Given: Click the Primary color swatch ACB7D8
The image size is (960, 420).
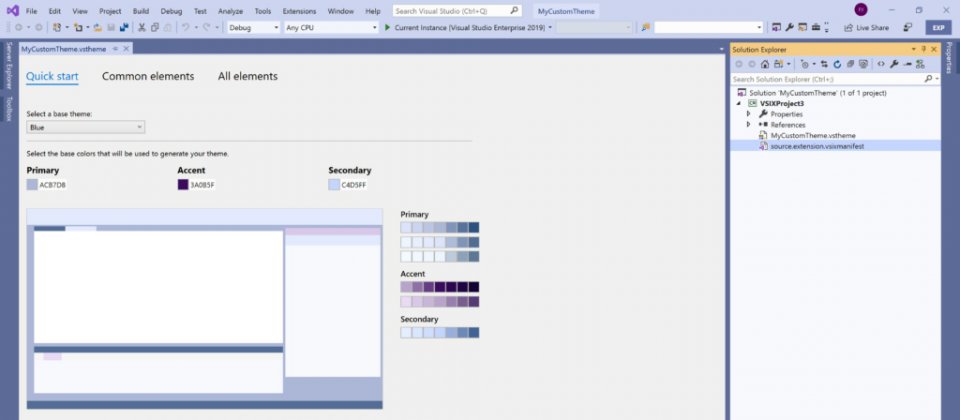Looking at the screenshot, I should point(32,185).
